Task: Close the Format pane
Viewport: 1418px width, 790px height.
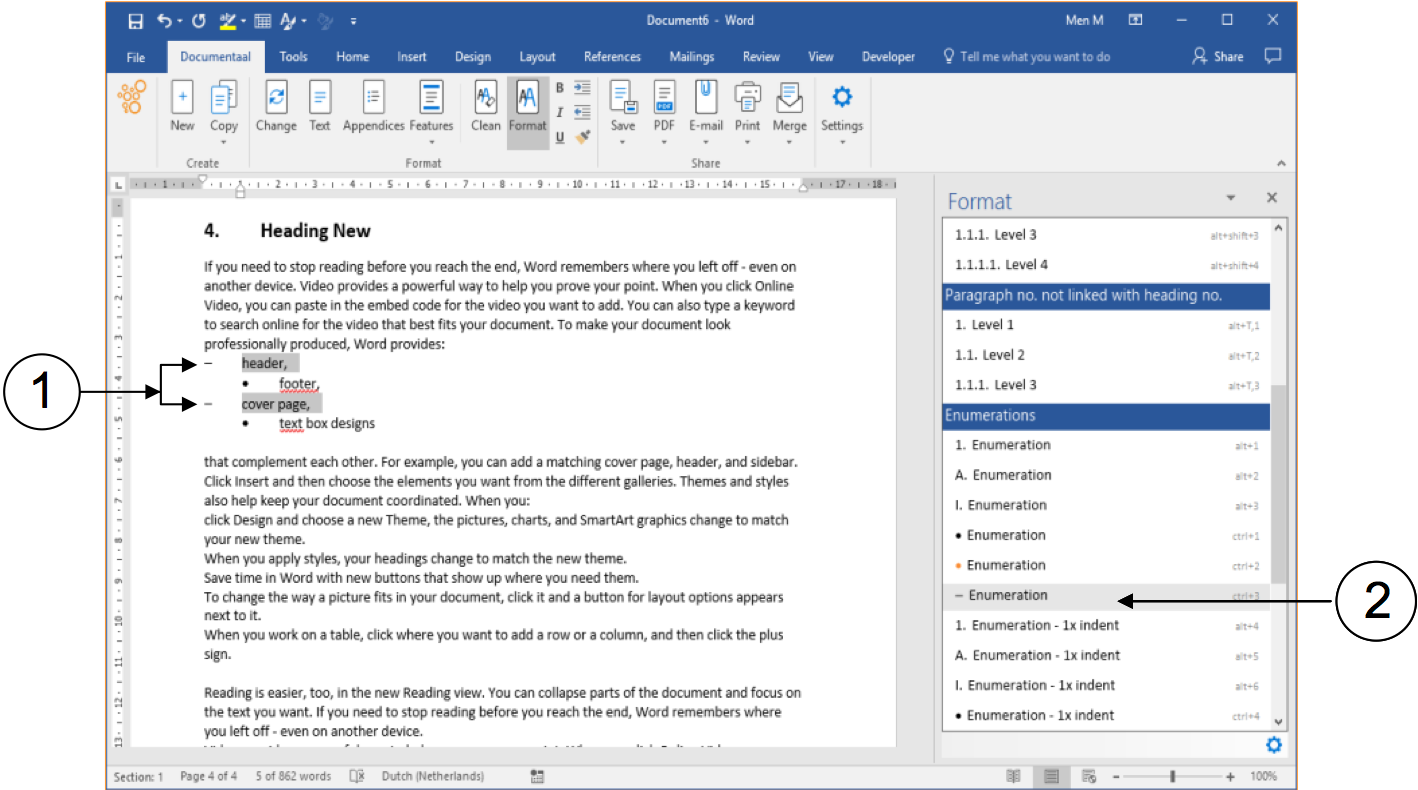Action: 1272,198
